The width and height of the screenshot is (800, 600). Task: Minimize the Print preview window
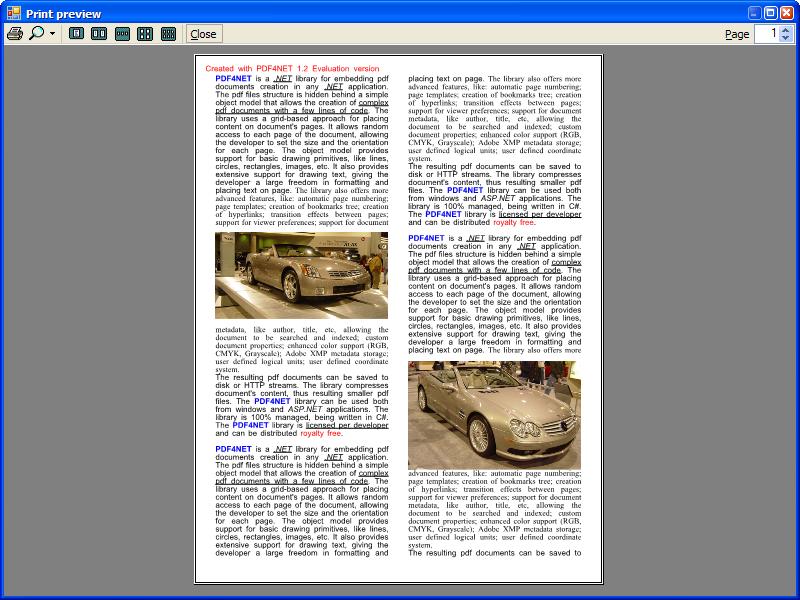click(x=755, y=13)
